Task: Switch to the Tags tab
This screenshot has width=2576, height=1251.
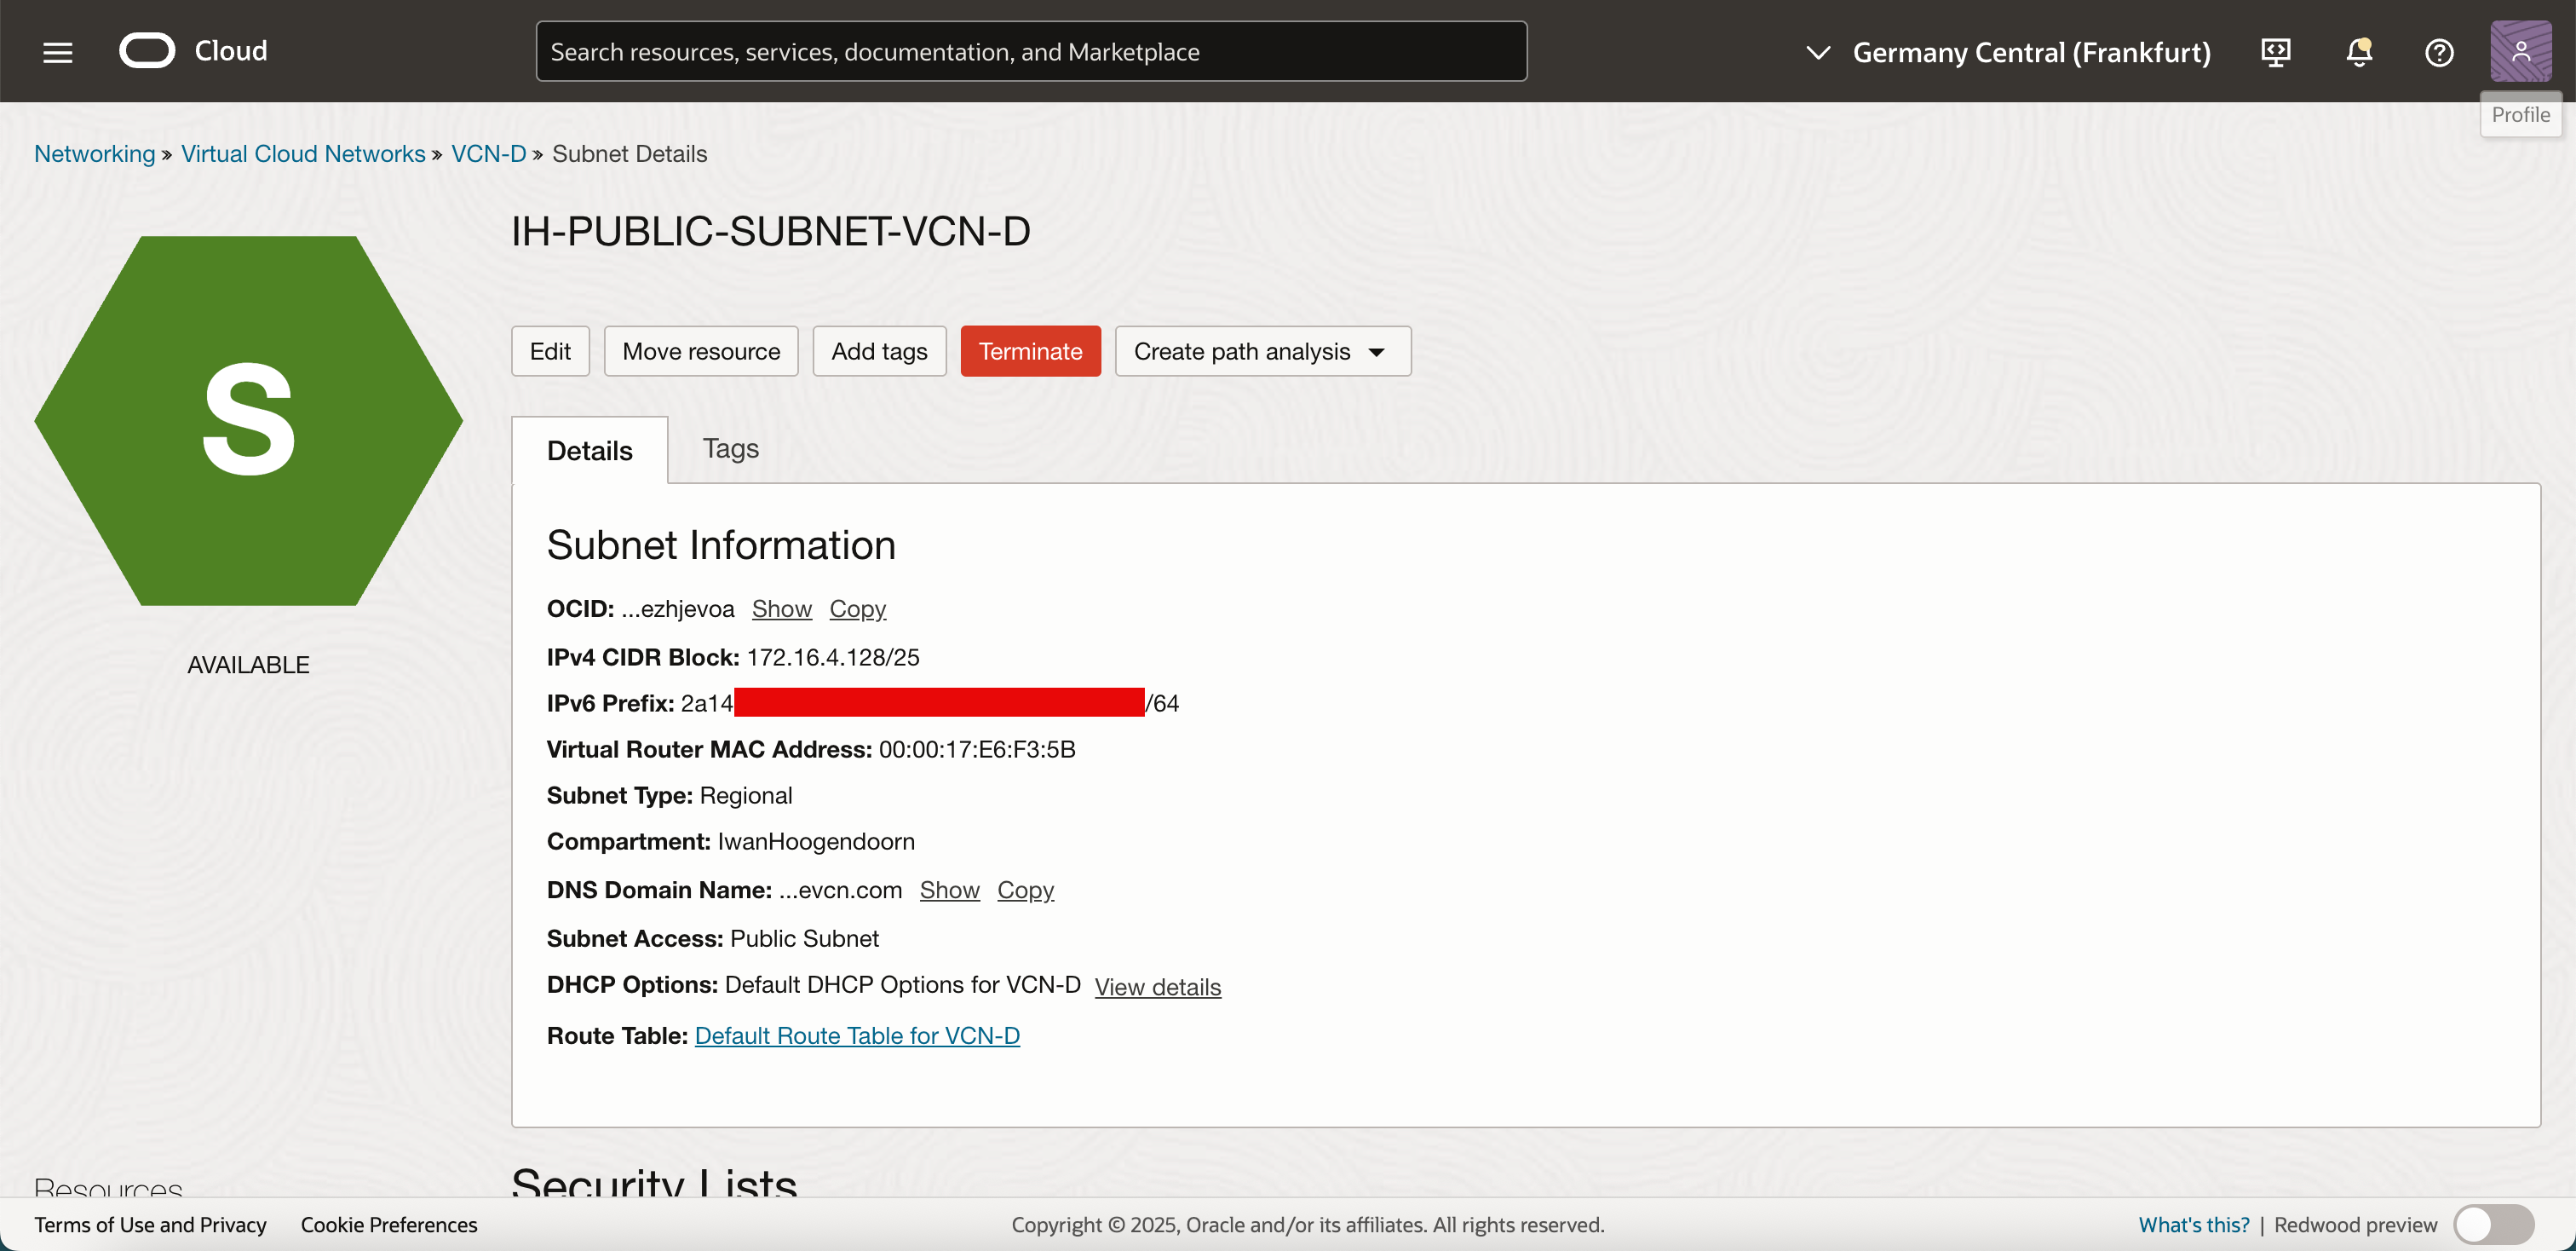Action: (730, 449)
